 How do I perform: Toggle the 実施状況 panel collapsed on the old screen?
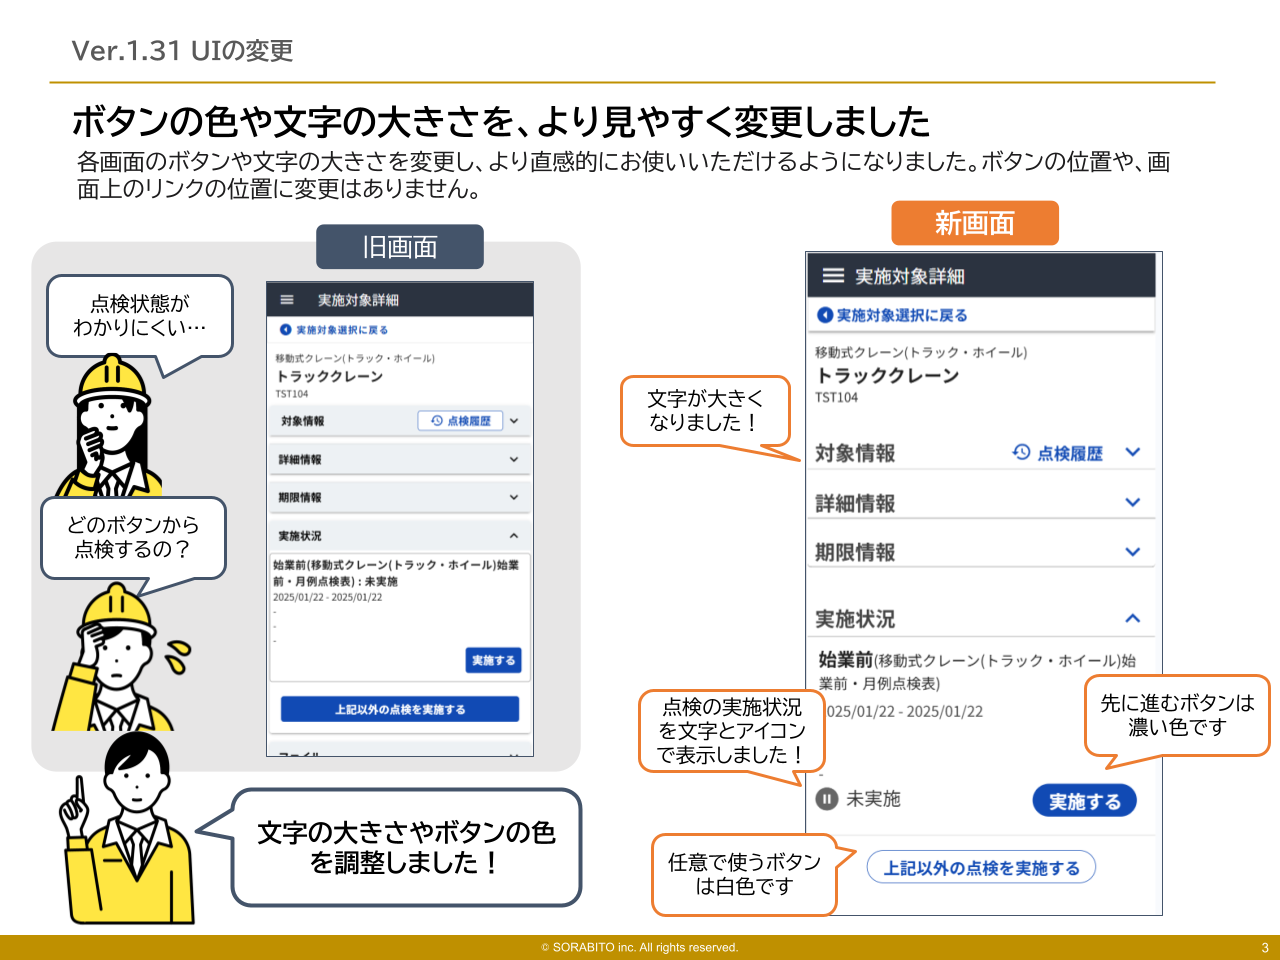click(x=513, y=535)
